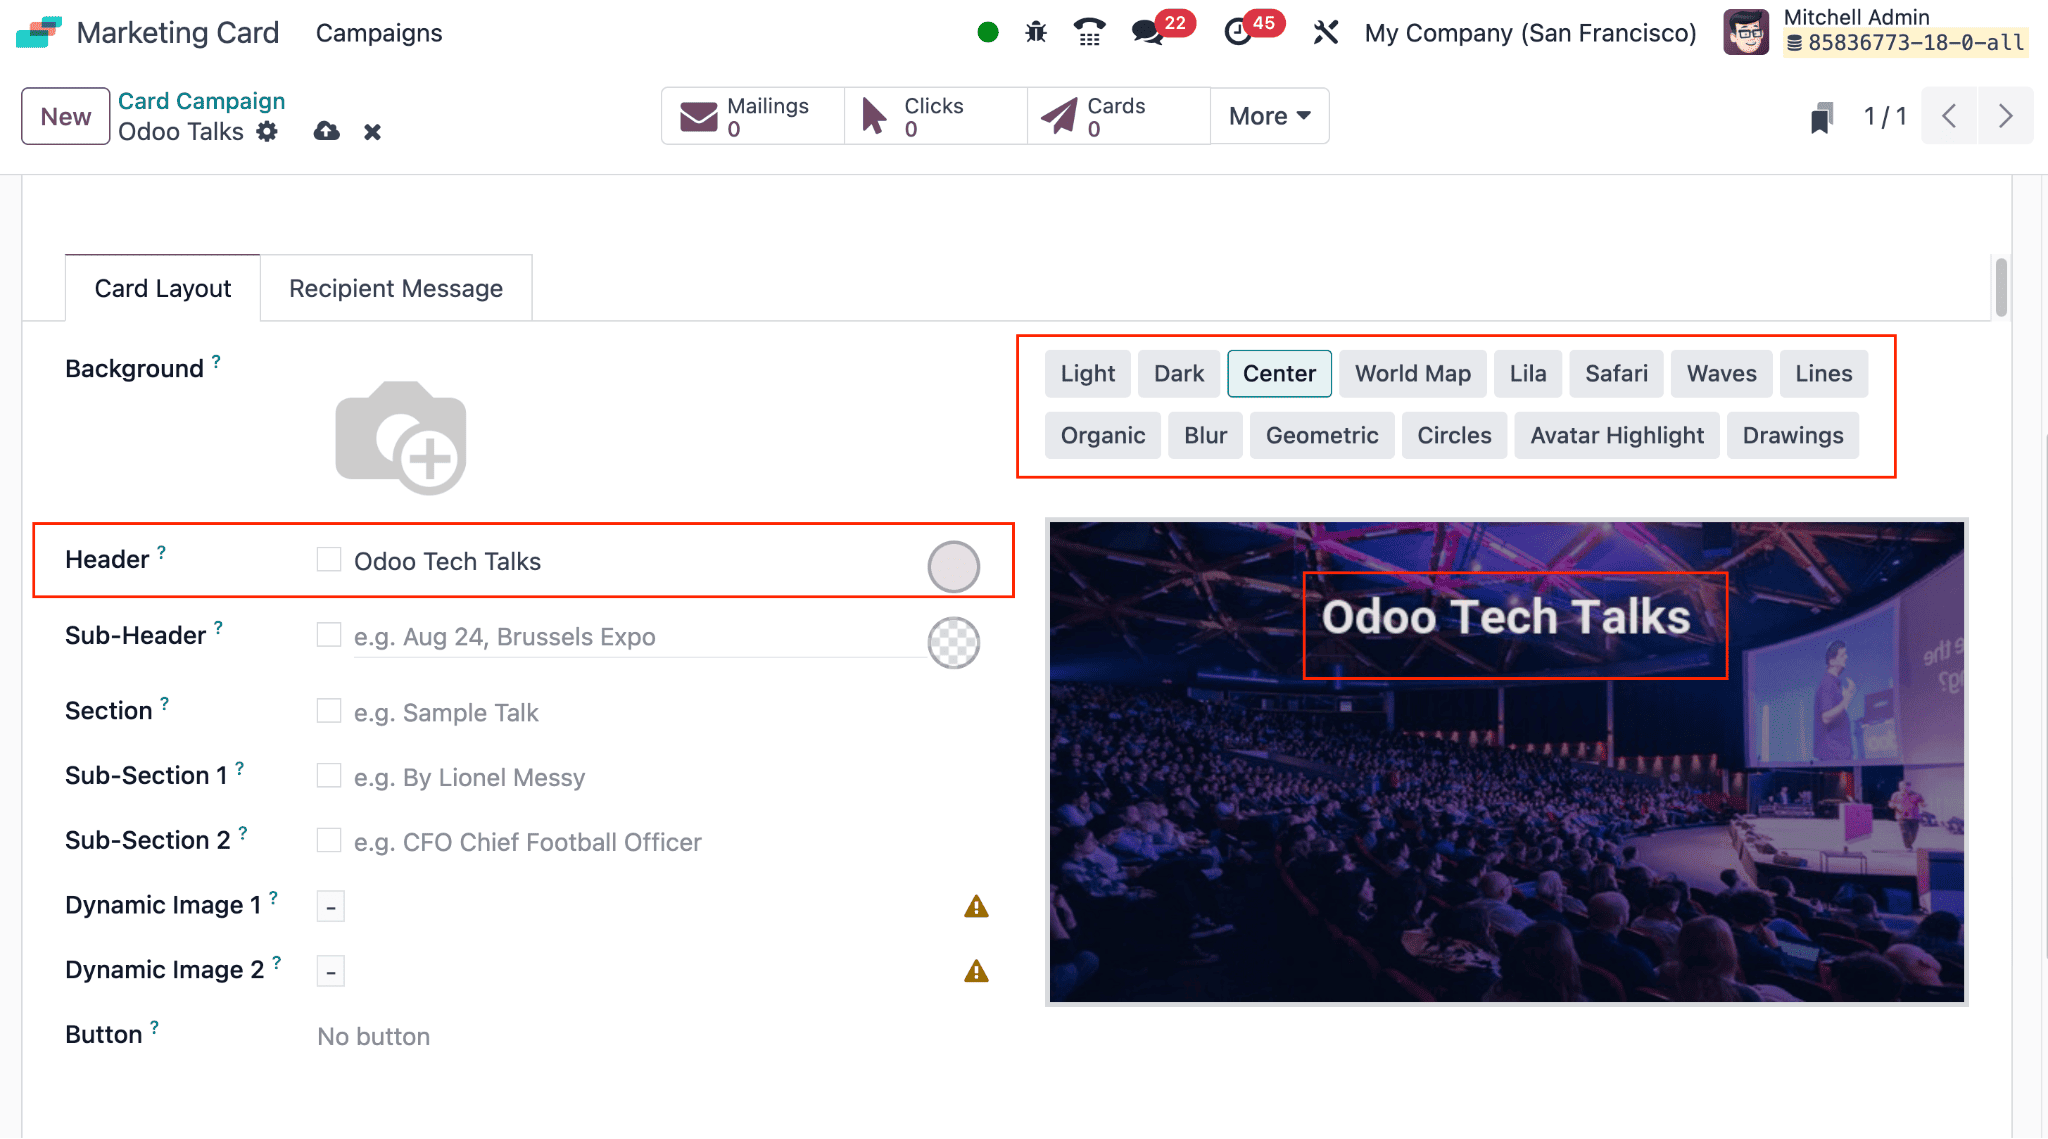The width and height of the screenshot is (2048, 1139).
Task: Click the Clicks cursor icon
Action: pos(874,116)
